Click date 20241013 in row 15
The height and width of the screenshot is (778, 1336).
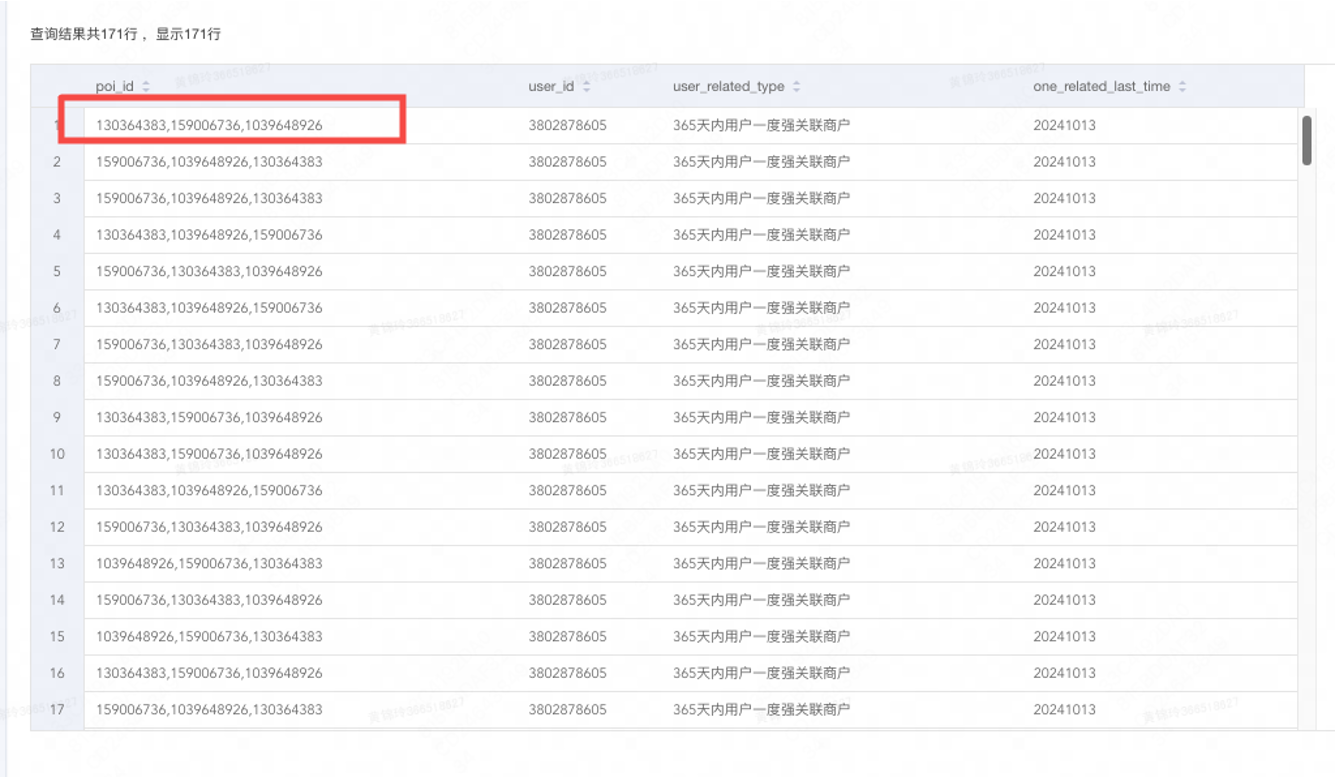coord(1064,636)
